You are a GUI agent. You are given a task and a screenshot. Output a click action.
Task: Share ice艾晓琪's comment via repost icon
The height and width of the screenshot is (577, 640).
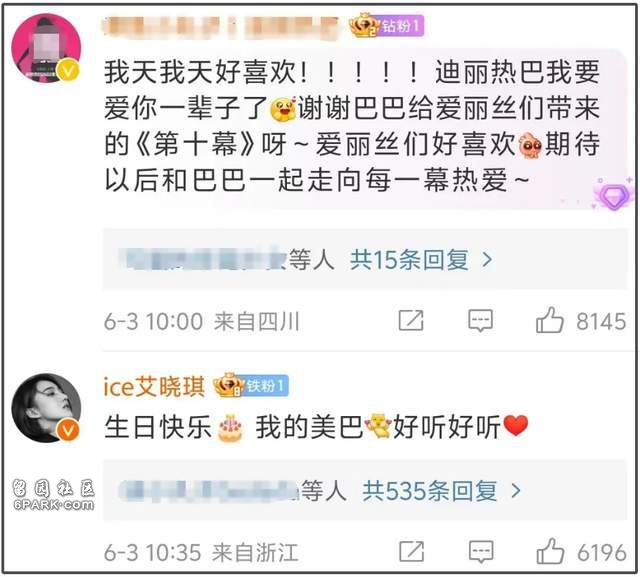click(x=411, y=551)
